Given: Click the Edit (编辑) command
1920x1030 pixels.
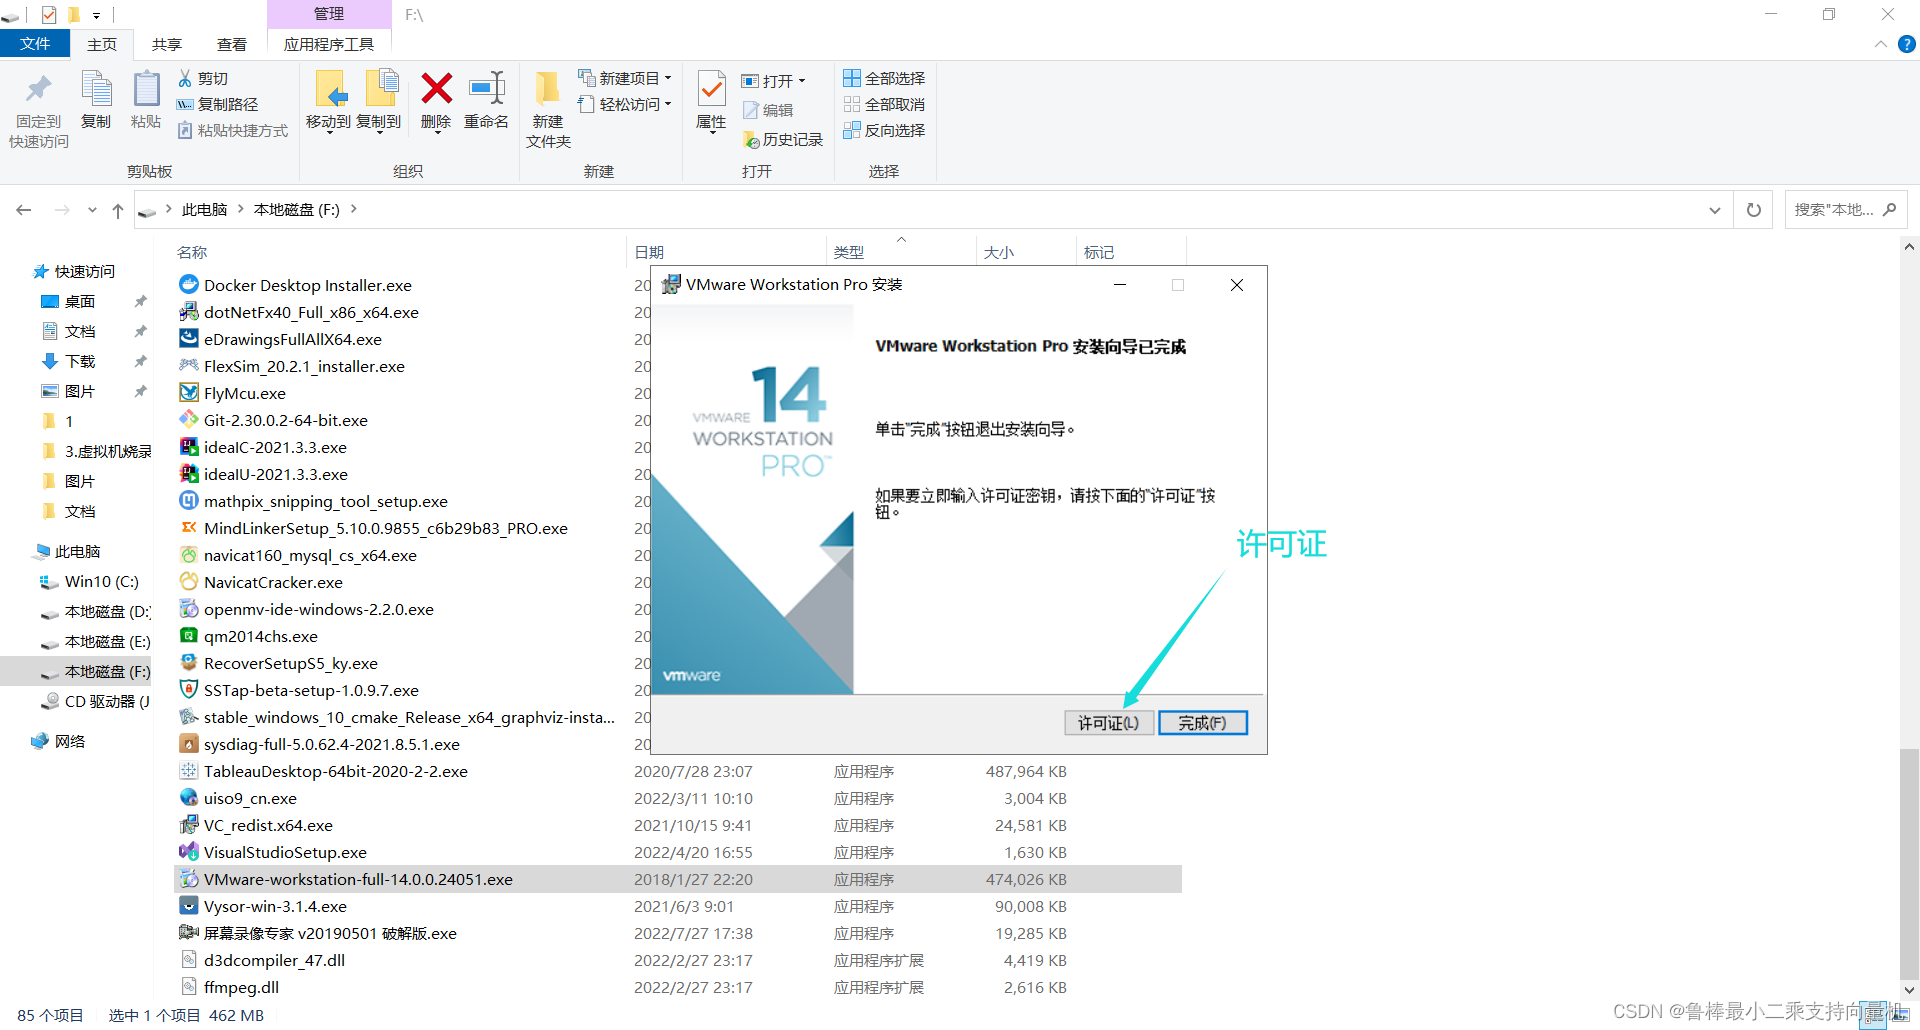Looking at the screenshot, I should pos(768,110).
